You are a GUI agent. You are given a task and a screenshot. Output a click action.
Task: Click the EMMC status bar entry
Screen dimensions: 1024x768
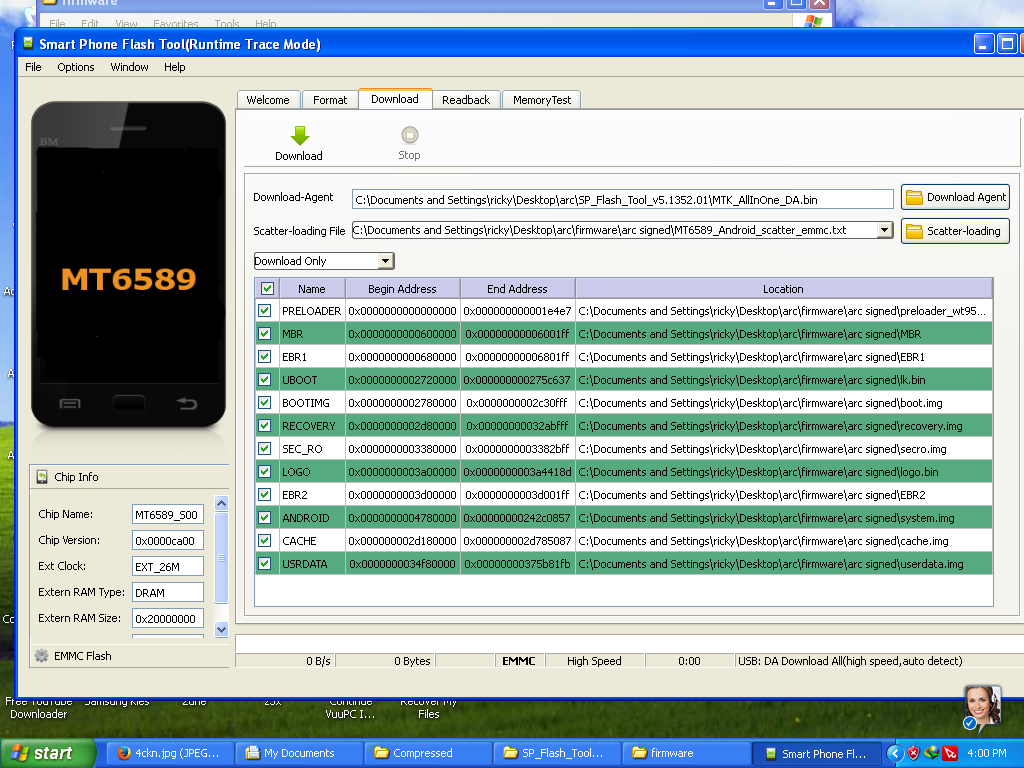point(519,661)
